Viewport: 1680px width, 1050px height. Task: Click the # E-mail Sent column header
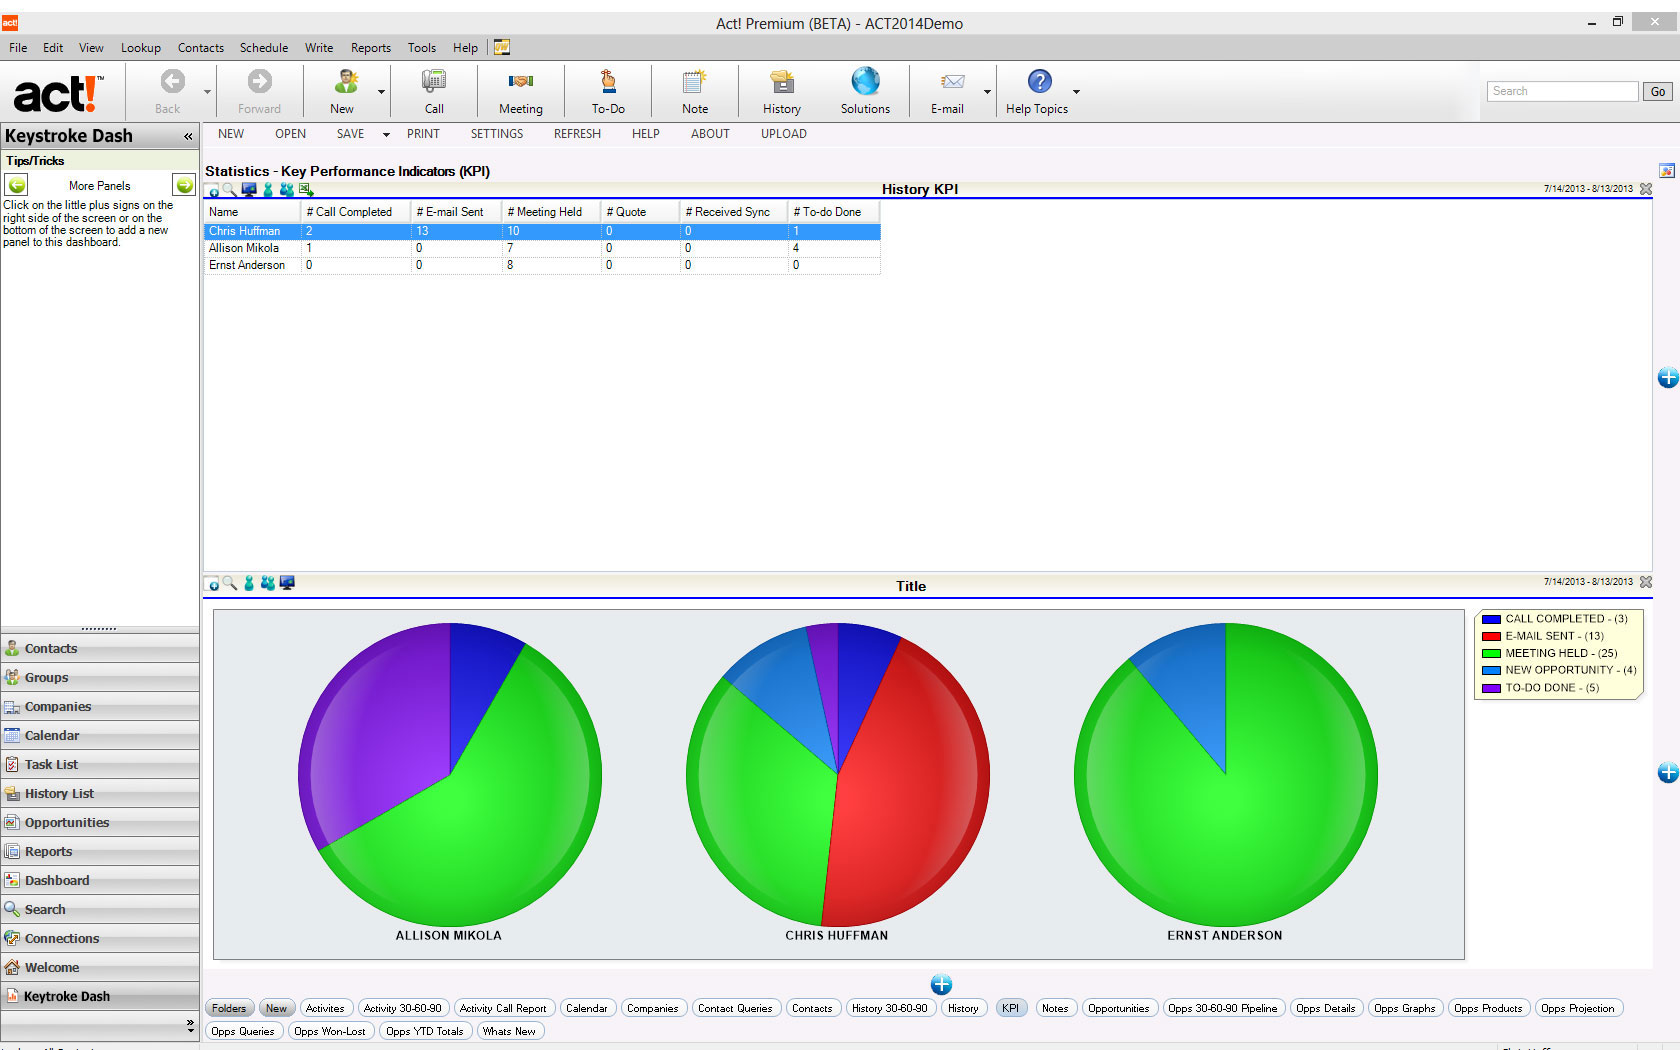(455, 212)
